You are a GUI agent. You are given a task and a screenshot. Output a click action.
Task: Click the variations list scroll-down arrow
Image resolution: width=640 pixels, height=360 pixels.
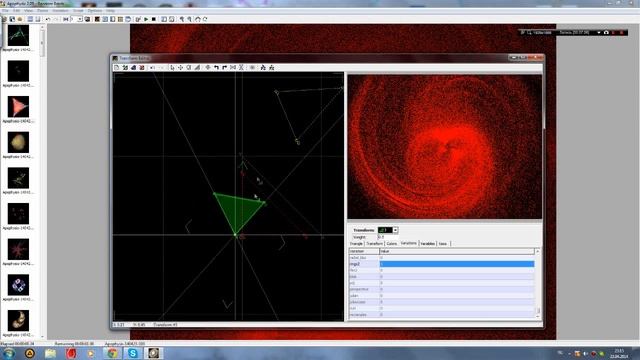pyautogui.click(x=538, y=316)
